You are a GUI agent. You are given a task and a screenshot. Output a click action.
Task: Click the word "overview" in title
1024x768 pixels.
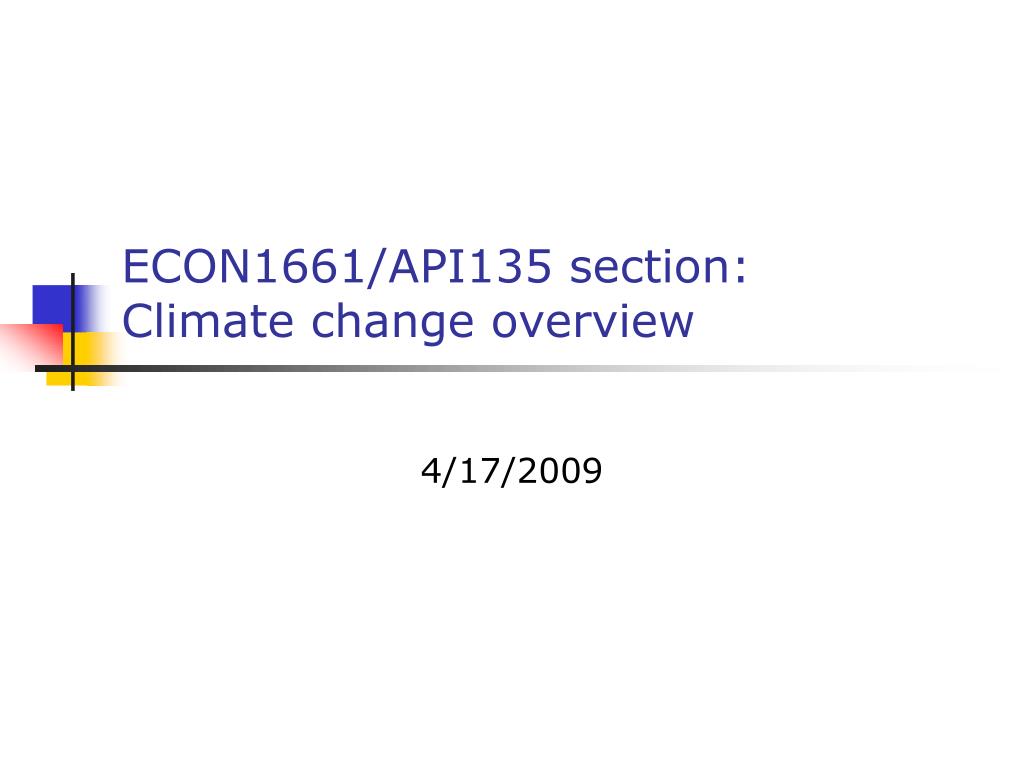pyautogui.click(x=592, y=323)
